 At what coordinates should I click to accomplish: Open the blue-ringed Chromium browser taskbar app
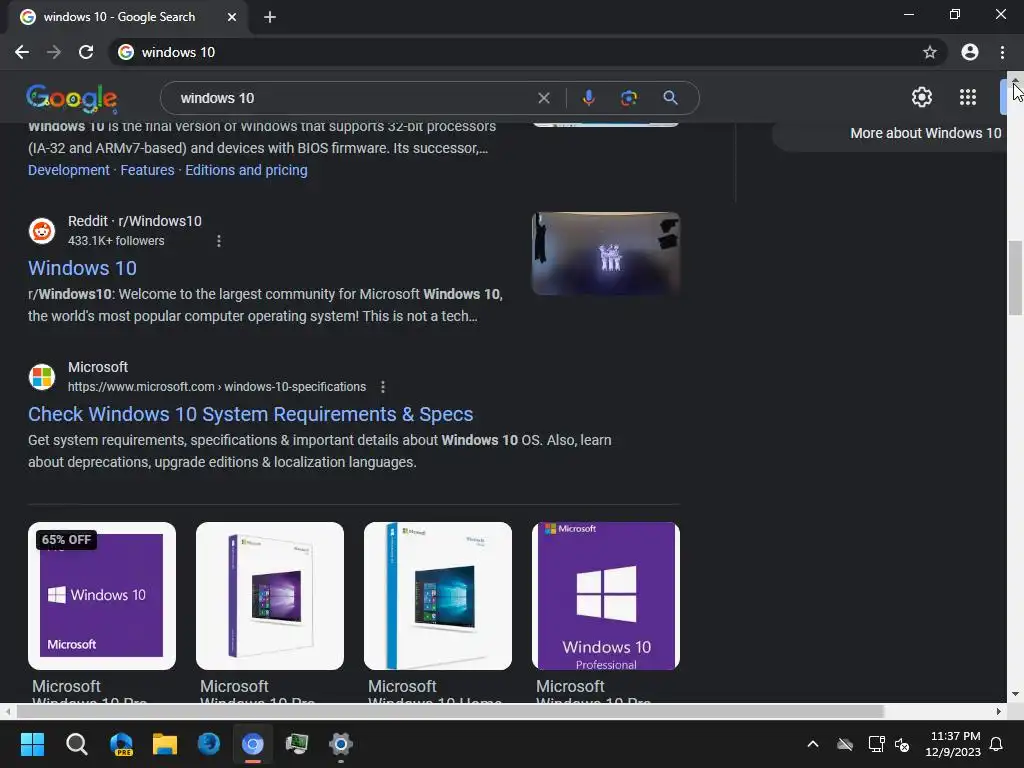pyautogui.click(x=253, y=744)
